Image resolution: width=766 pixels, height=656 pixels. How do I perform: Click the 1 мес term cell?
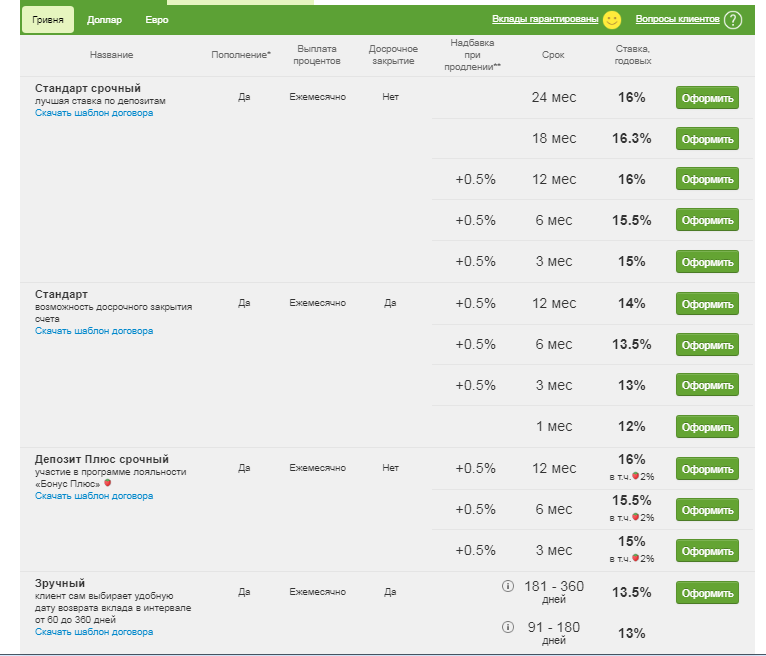(554, 426)
